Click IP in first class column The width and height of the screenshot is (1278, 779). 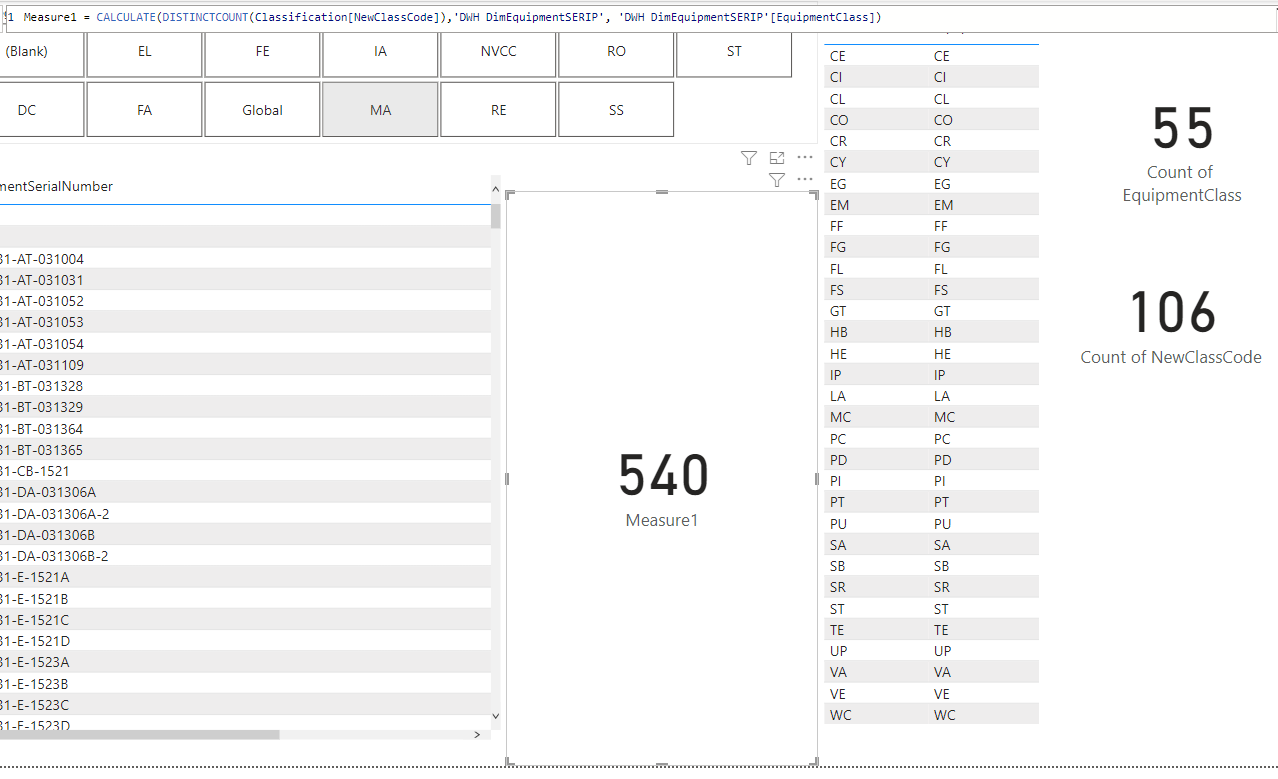click(836, 375)
